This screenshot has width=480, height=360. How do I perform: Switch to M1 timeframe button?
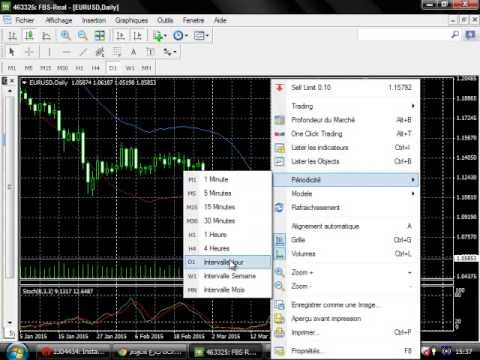pyautogui.click(x=12, y=68)
